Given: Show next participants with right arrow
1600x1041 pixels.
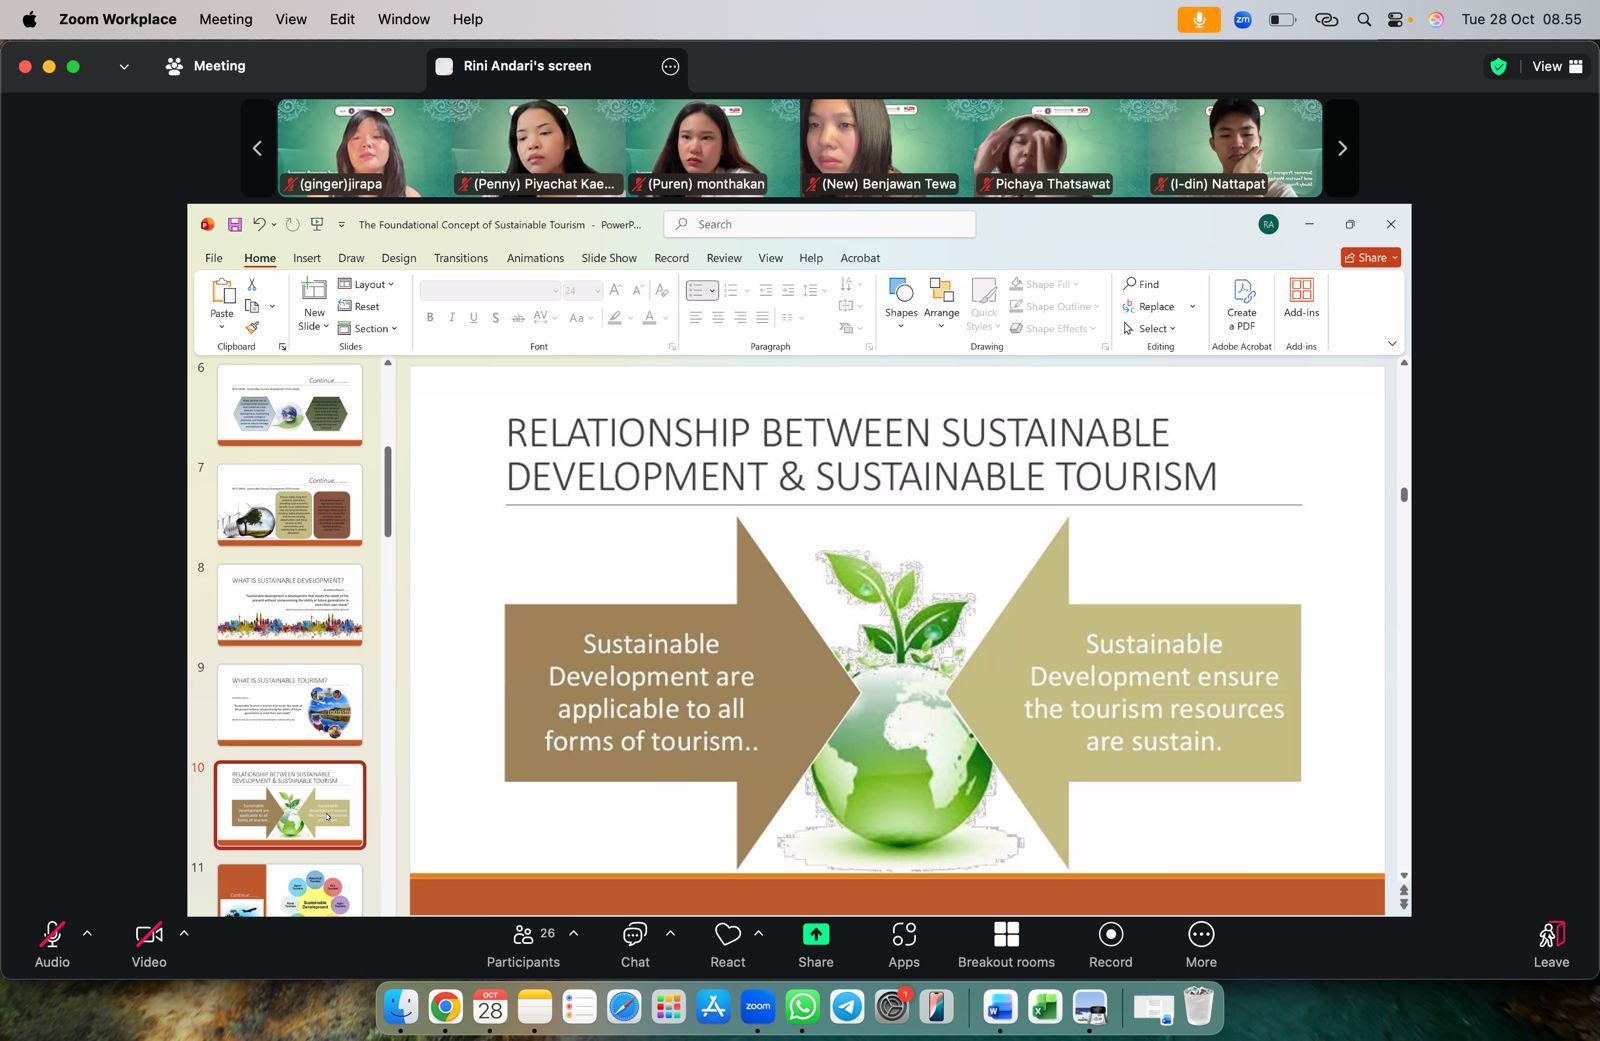Looking at the screenshot, I should pyautogui.click(x=1342, y=148).
